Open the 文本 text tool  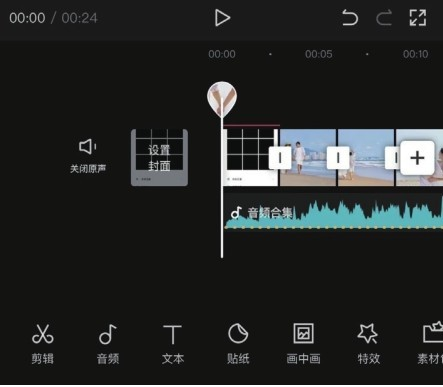tap(173, 344)
